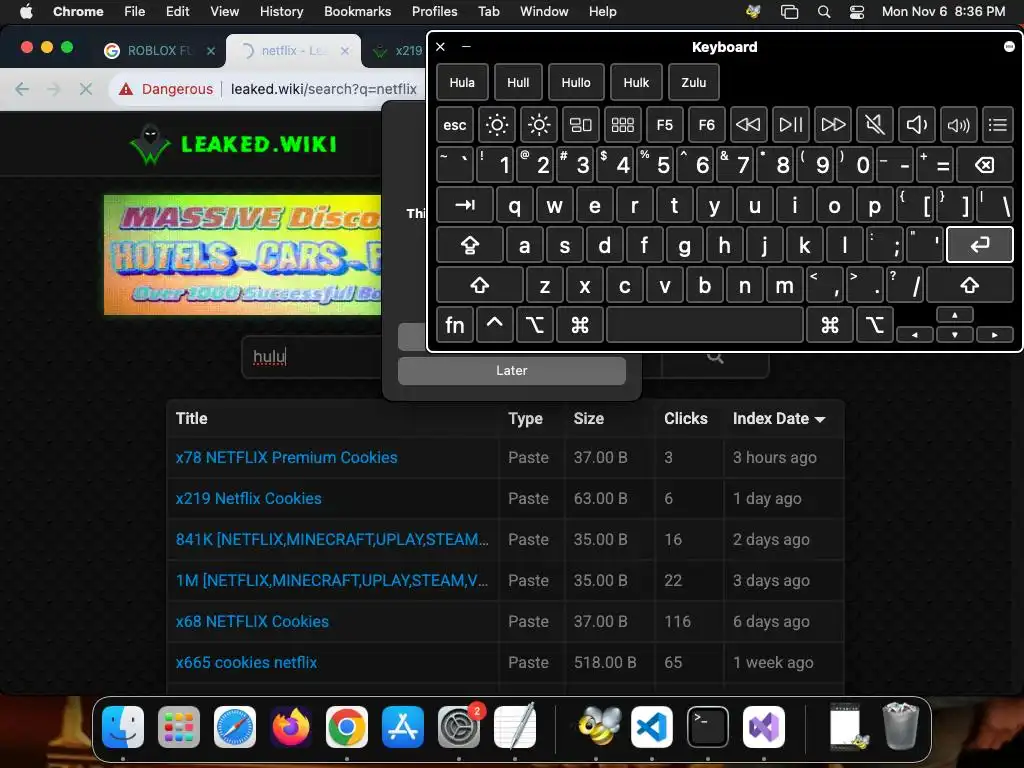This screenshot has height=768, width=1024.
Task: Click the Dangerous site warning indicator
Action: (166, 89)
